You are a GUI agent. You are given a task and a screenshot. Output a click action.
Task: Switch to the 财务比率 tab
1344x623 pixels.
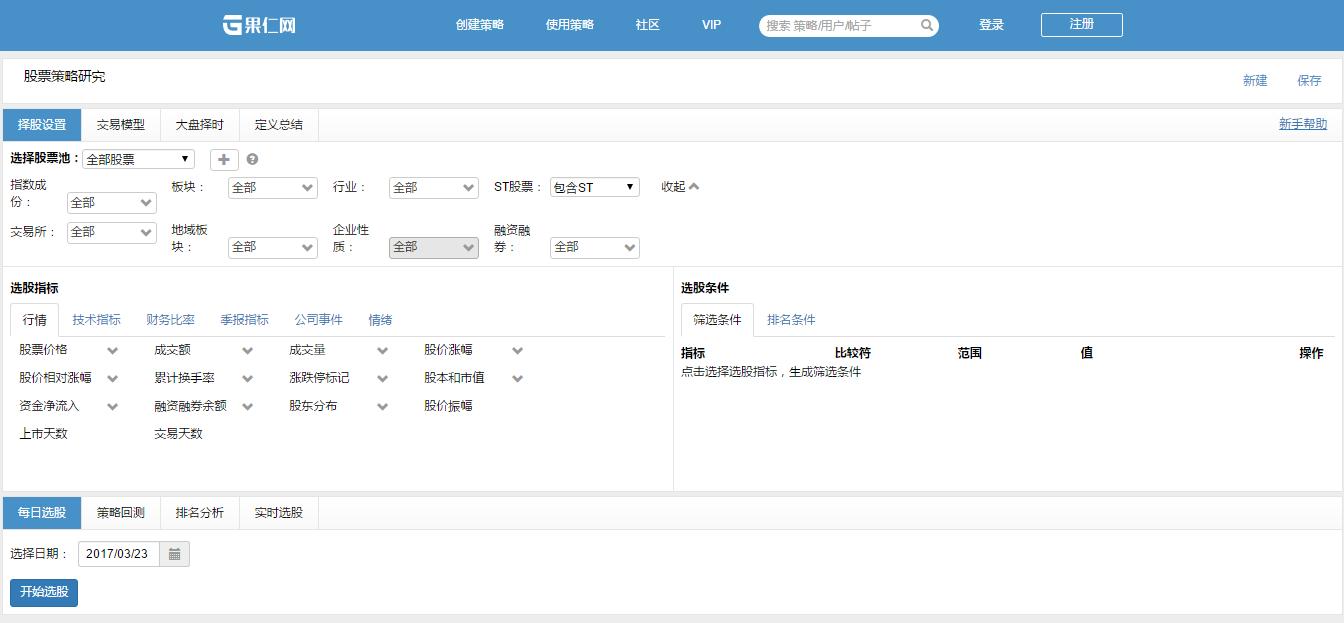point(170,320)
